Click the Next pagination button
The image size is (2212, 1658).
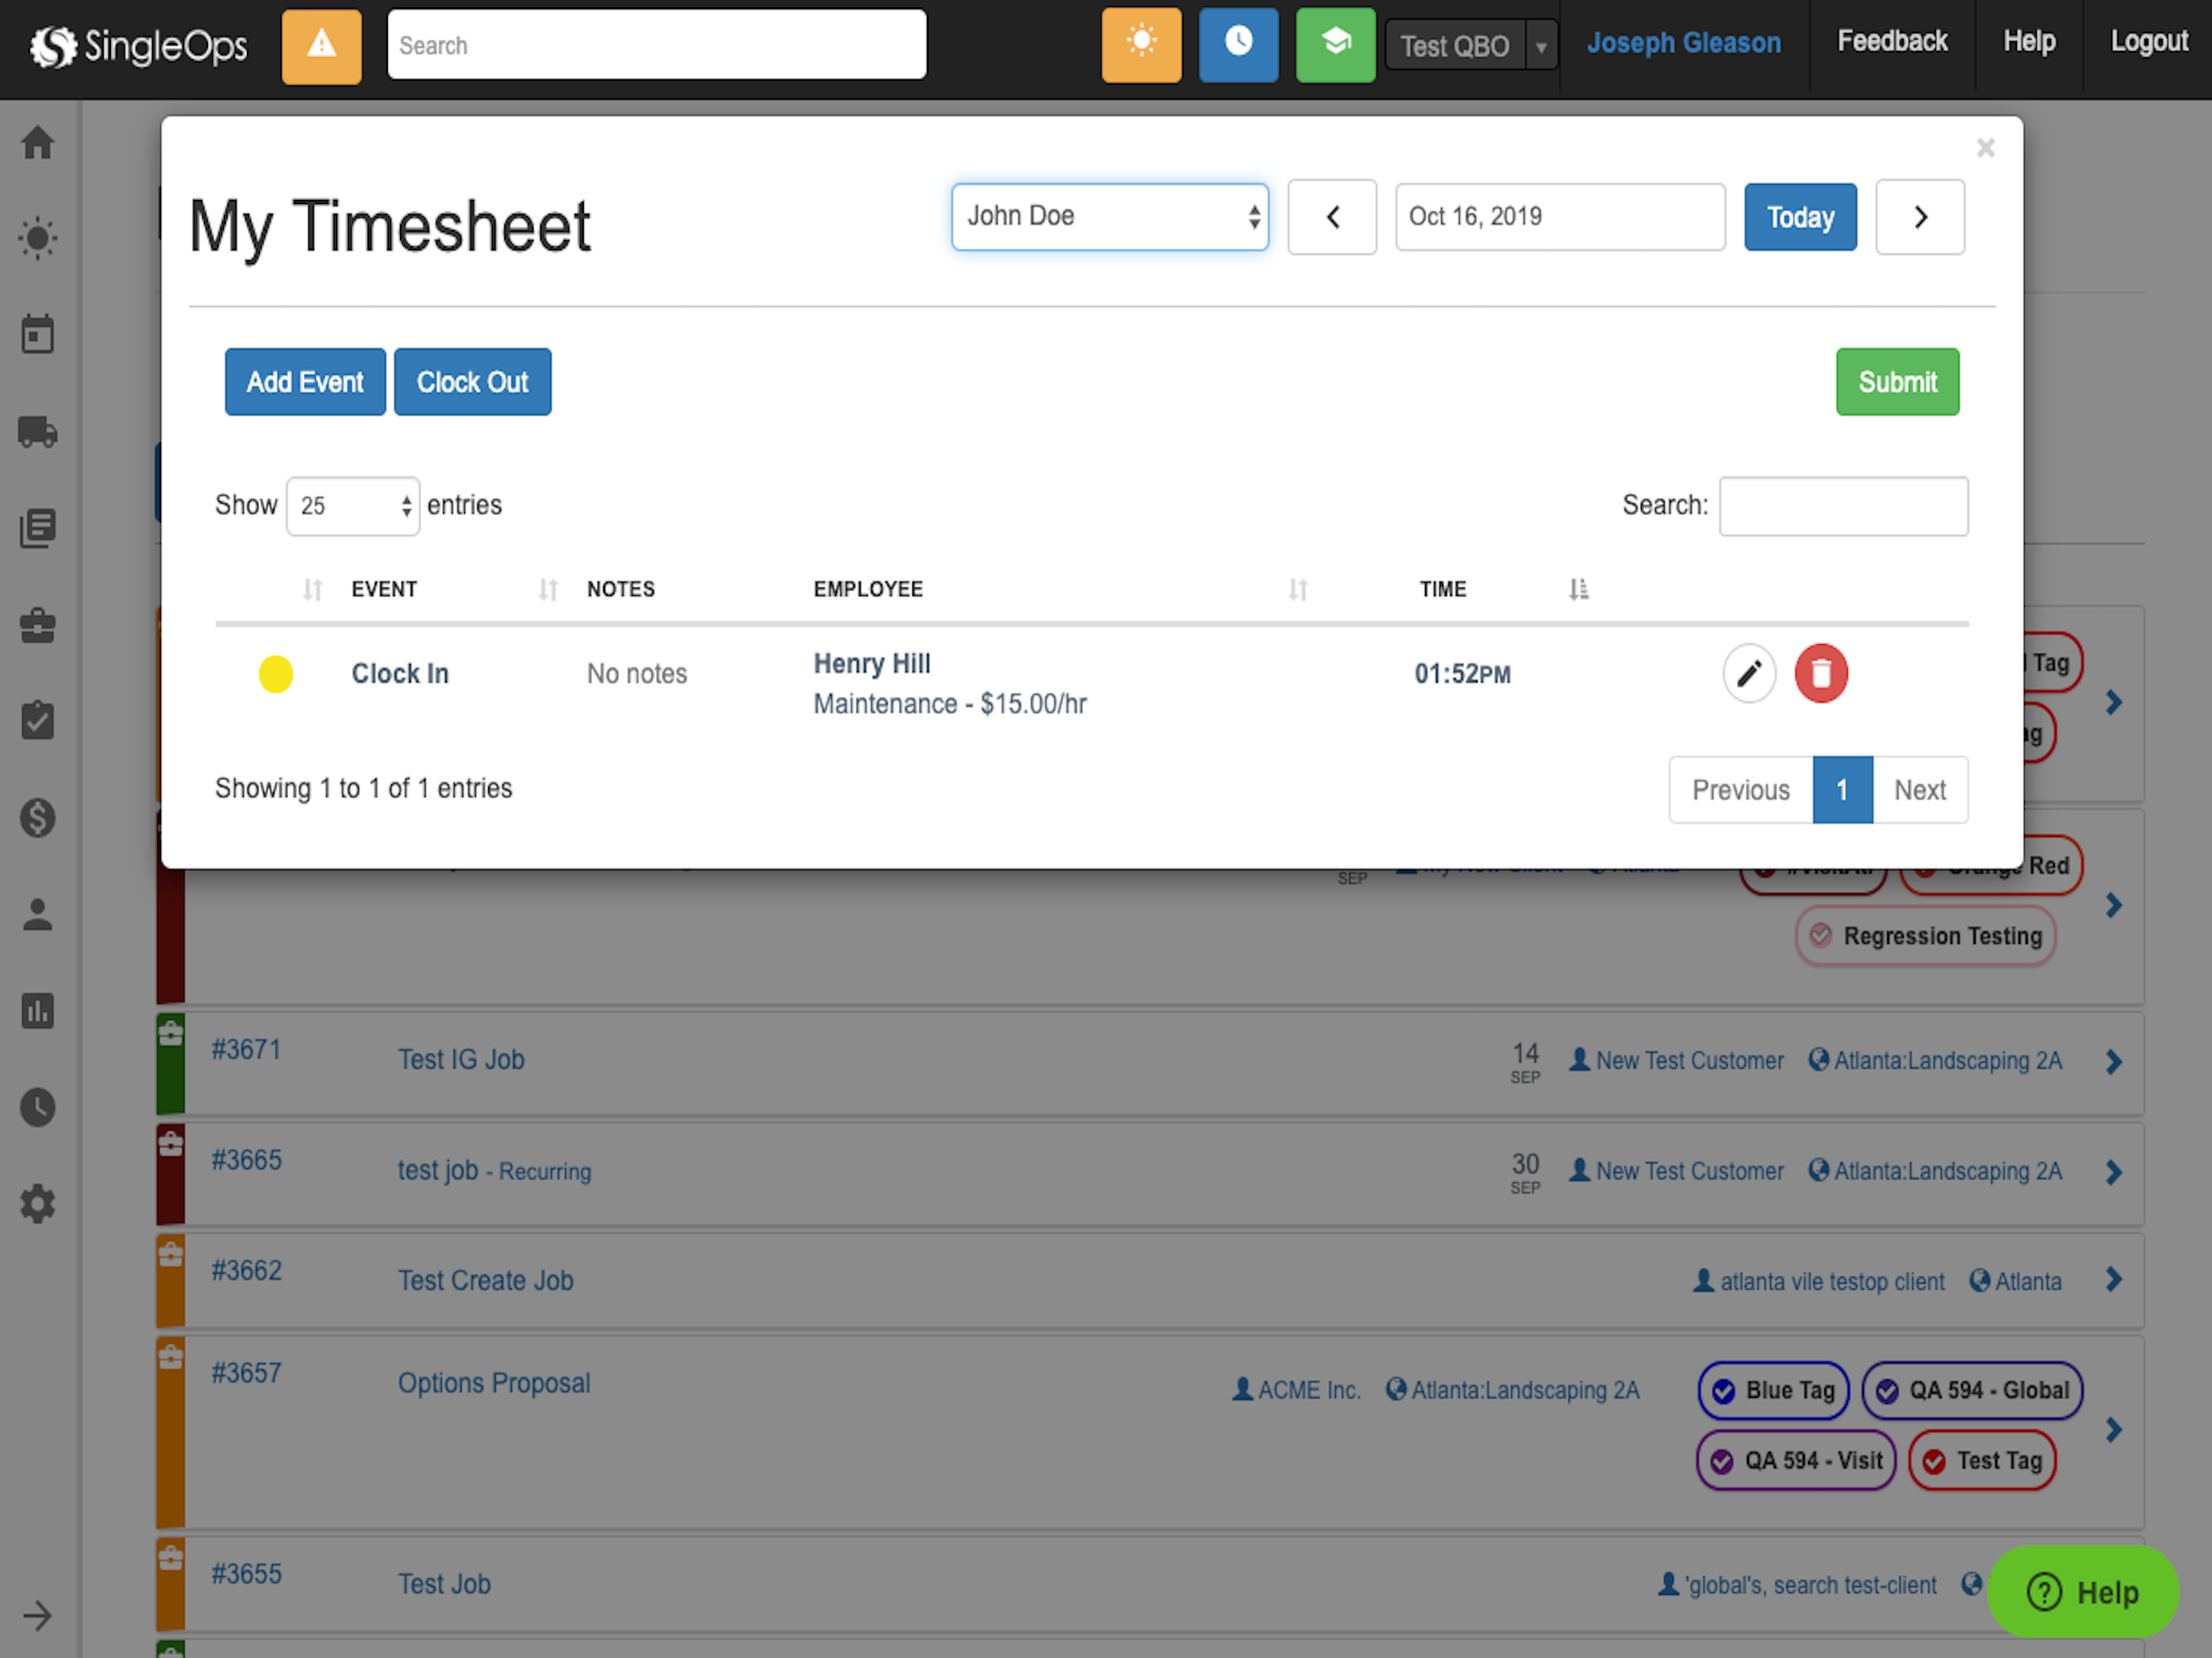coord(1920,790)
